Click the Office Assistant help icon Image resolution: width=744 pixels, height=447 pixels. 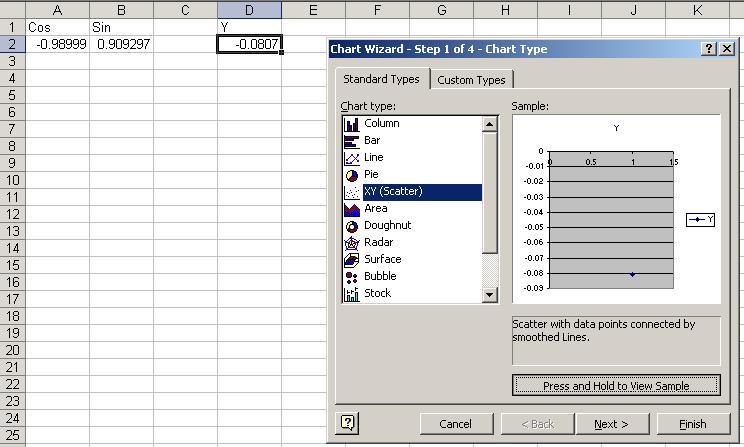pyautogui.click(x=348, y=423)
